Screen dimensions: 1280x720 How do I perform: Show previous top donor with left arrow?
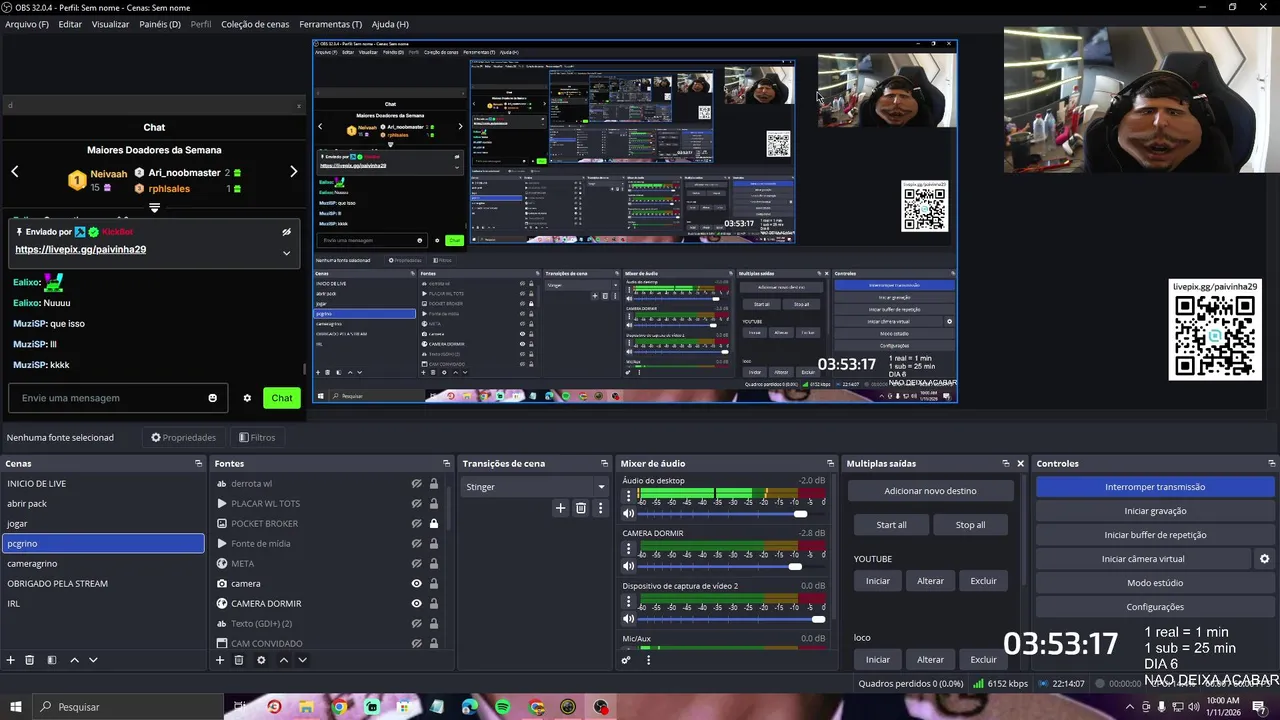15,171
